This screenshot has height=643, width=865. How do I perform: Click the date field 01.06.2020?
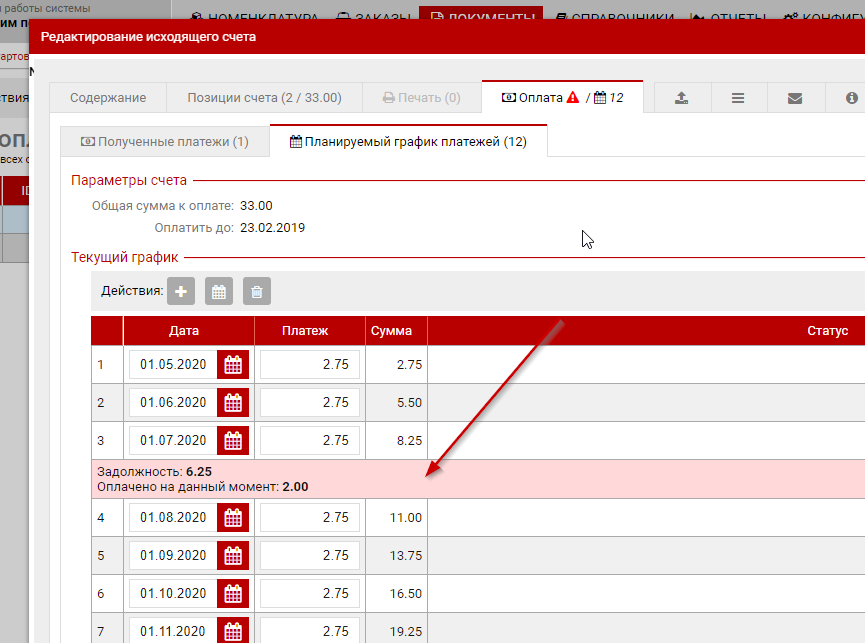click(x=173, y=403)
